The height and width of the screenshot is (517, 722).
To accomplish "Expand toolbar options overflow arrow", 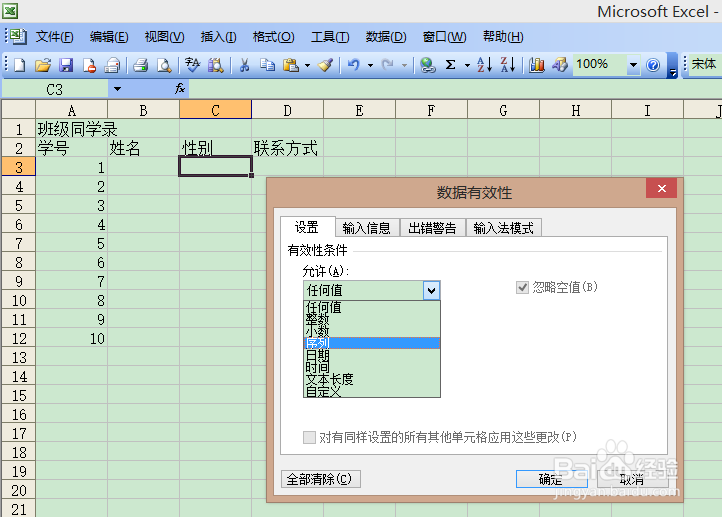I will pyautogui.click(x=673, y=66).
